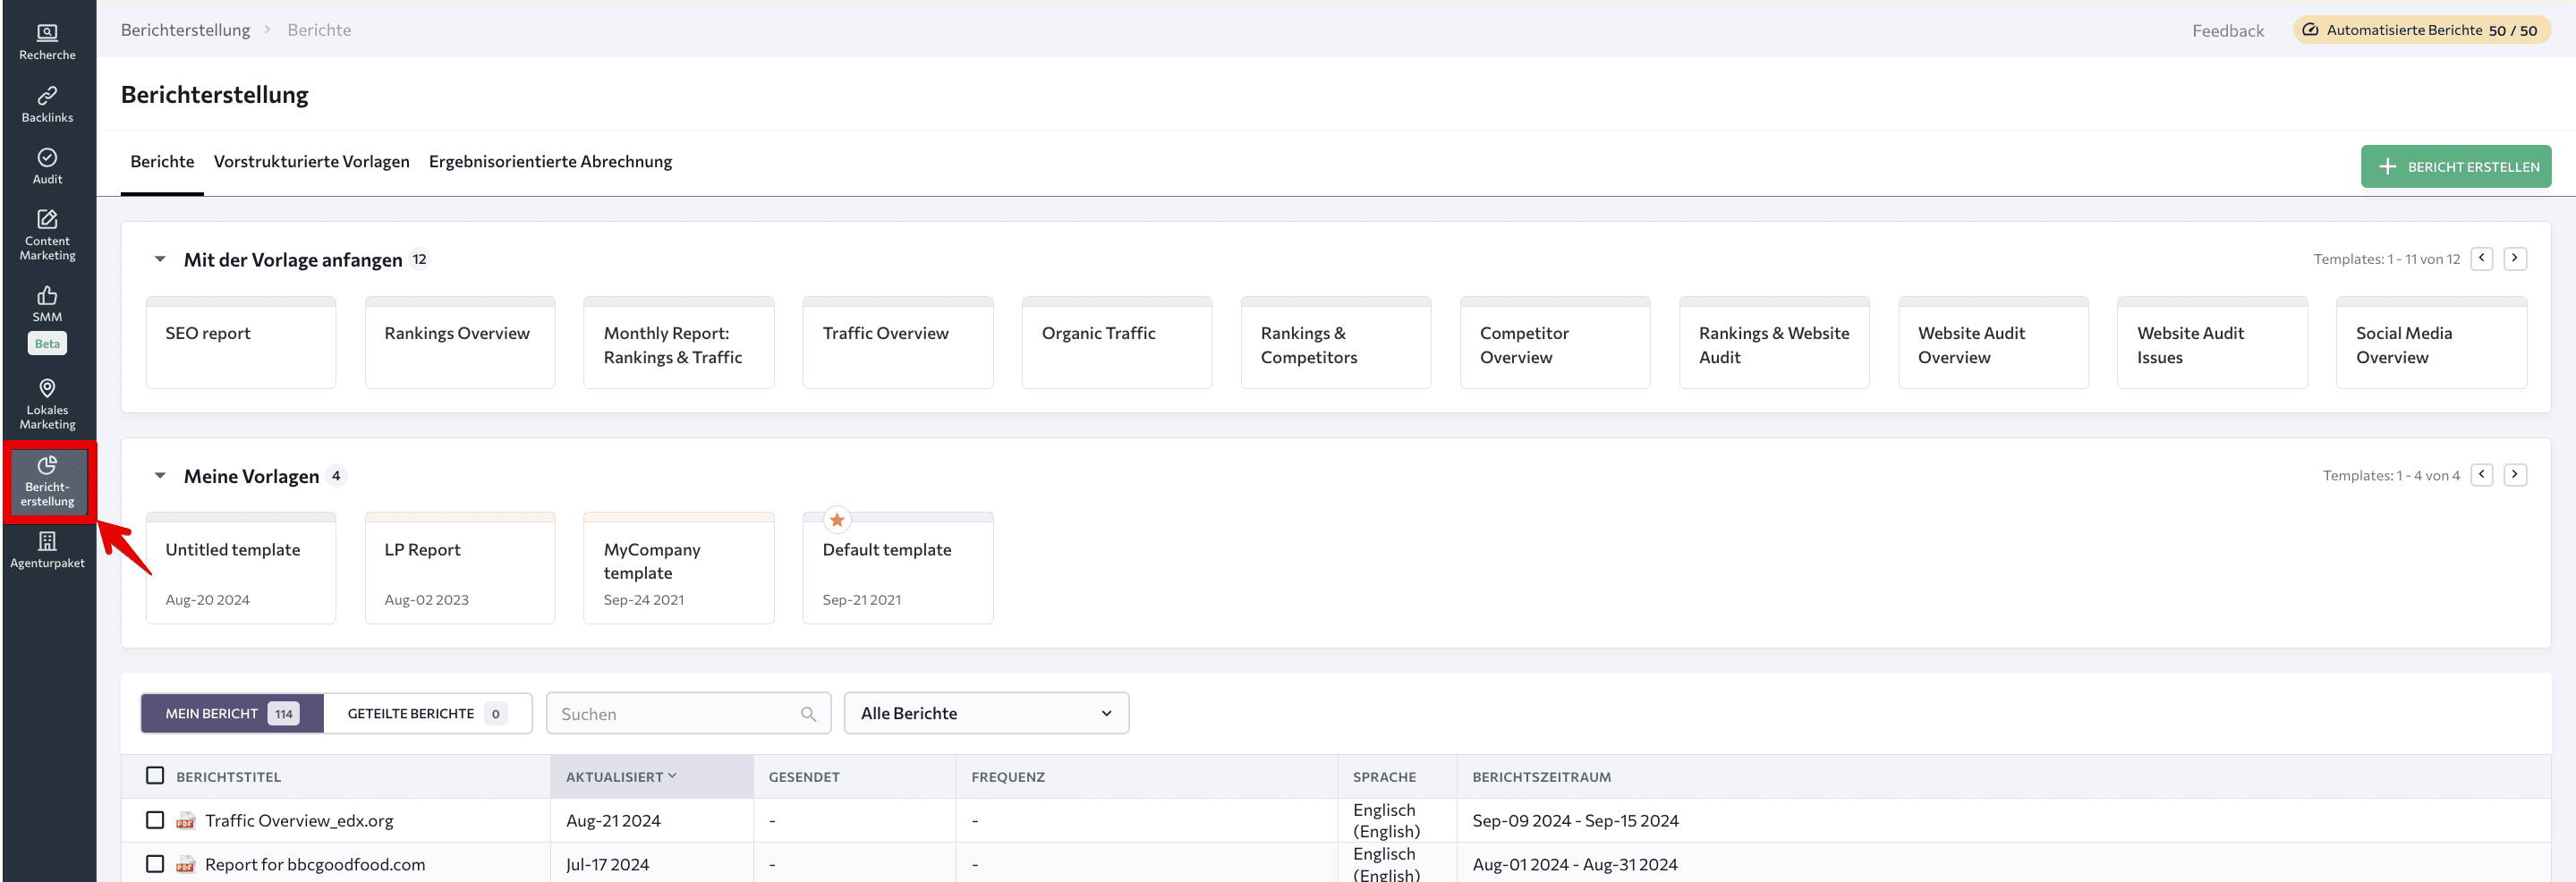Open Content Marketing in the sidebar
Viewport: 2576px width, 882px height.
(x=47, y=234)
